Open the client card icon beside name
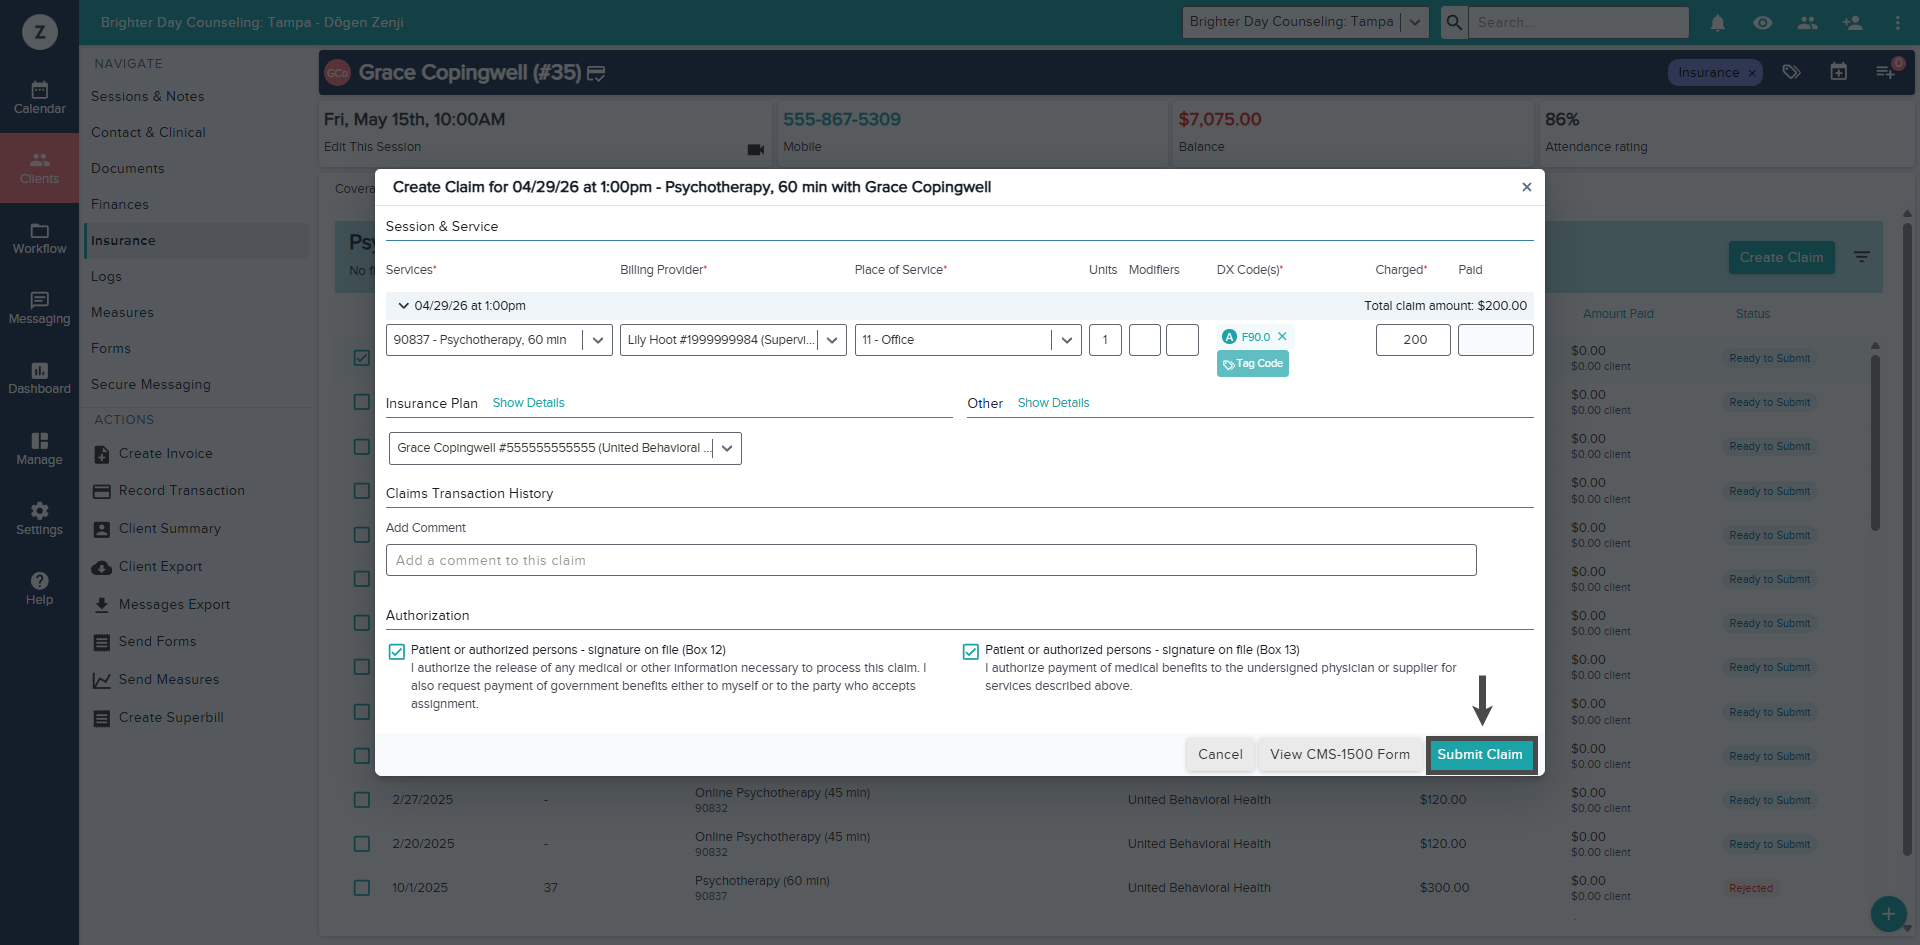The height and width of the screenshot is (945, 1920). coord(596,73)
